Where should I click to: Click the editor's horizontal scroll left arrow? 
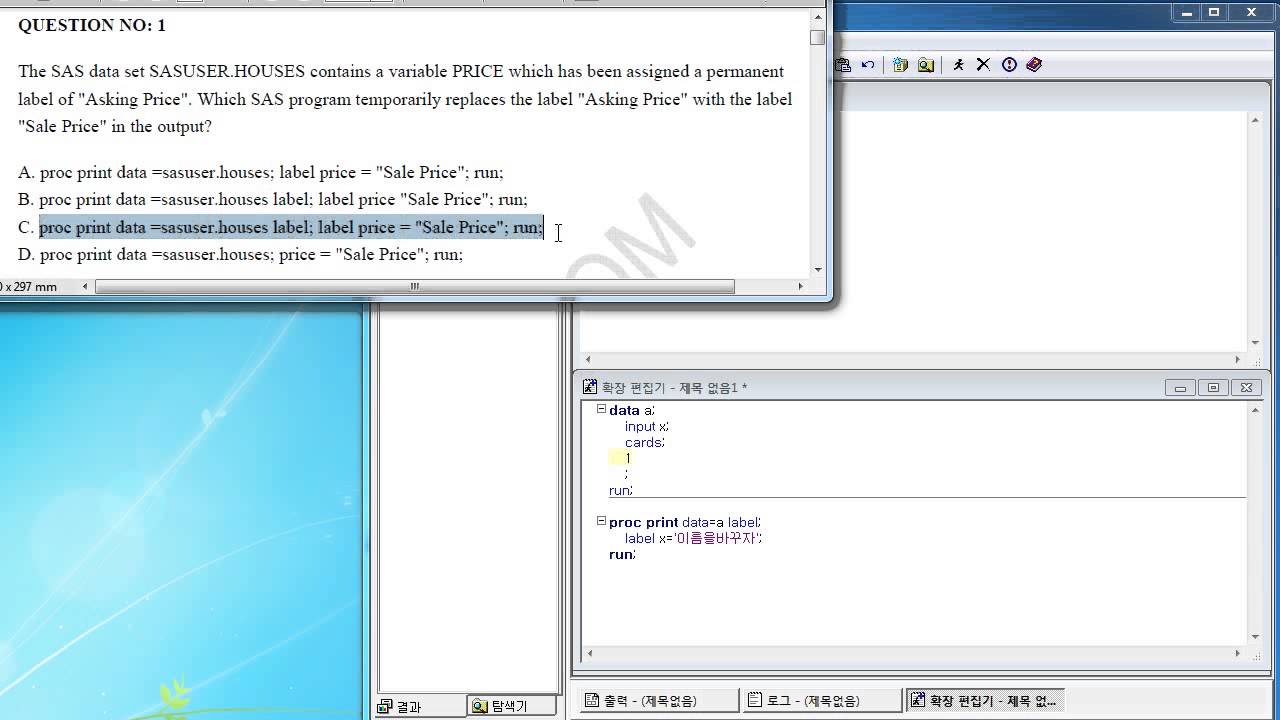click(x=588, y=654)
